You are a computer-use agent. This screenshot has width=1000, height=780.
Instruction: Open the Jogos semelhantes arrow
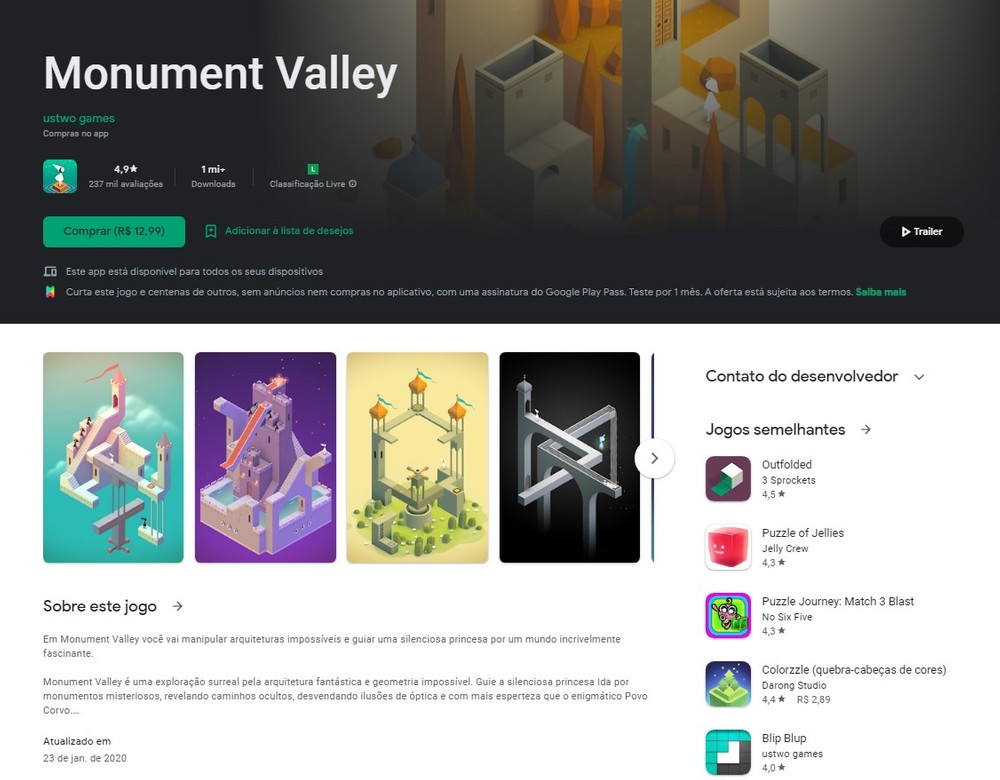coord(865,429)
